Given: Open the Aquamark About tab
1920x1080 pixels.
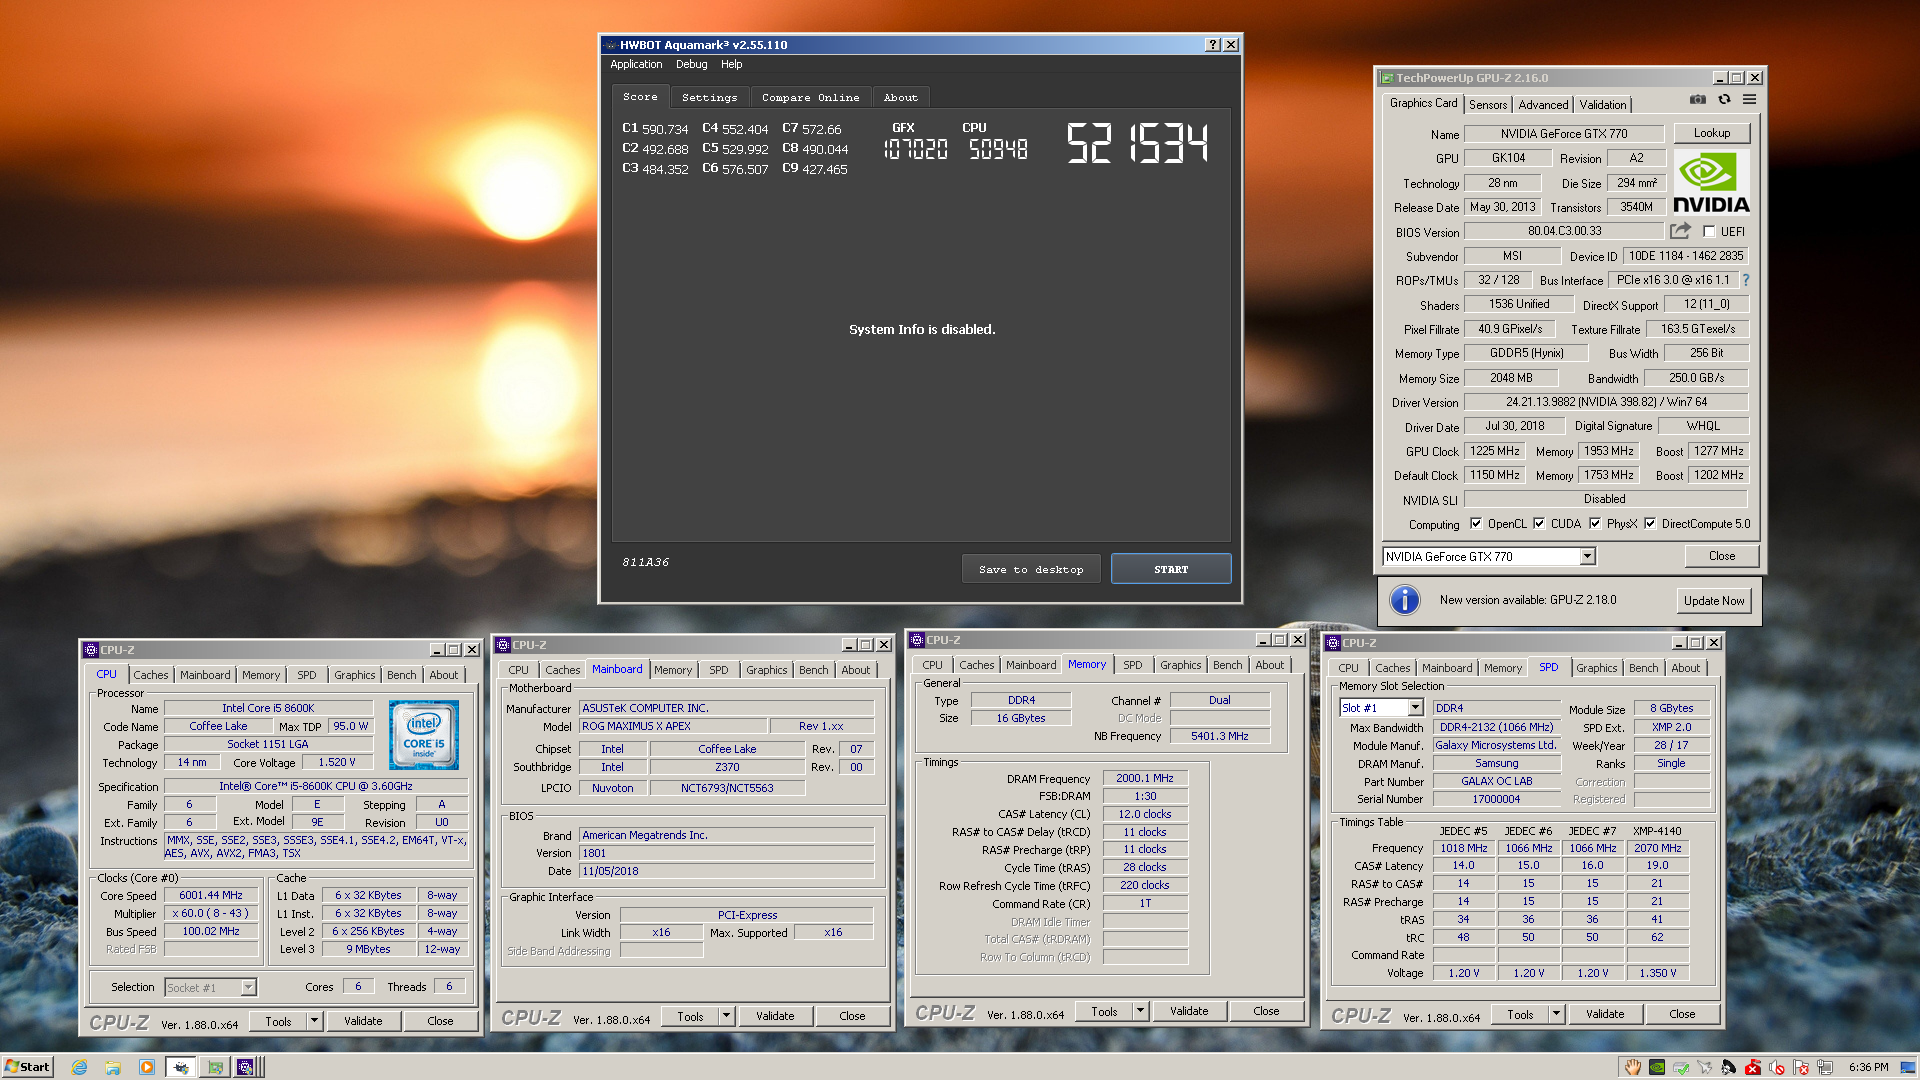Looking at the screenshot, I should click(x=900, y=98).
